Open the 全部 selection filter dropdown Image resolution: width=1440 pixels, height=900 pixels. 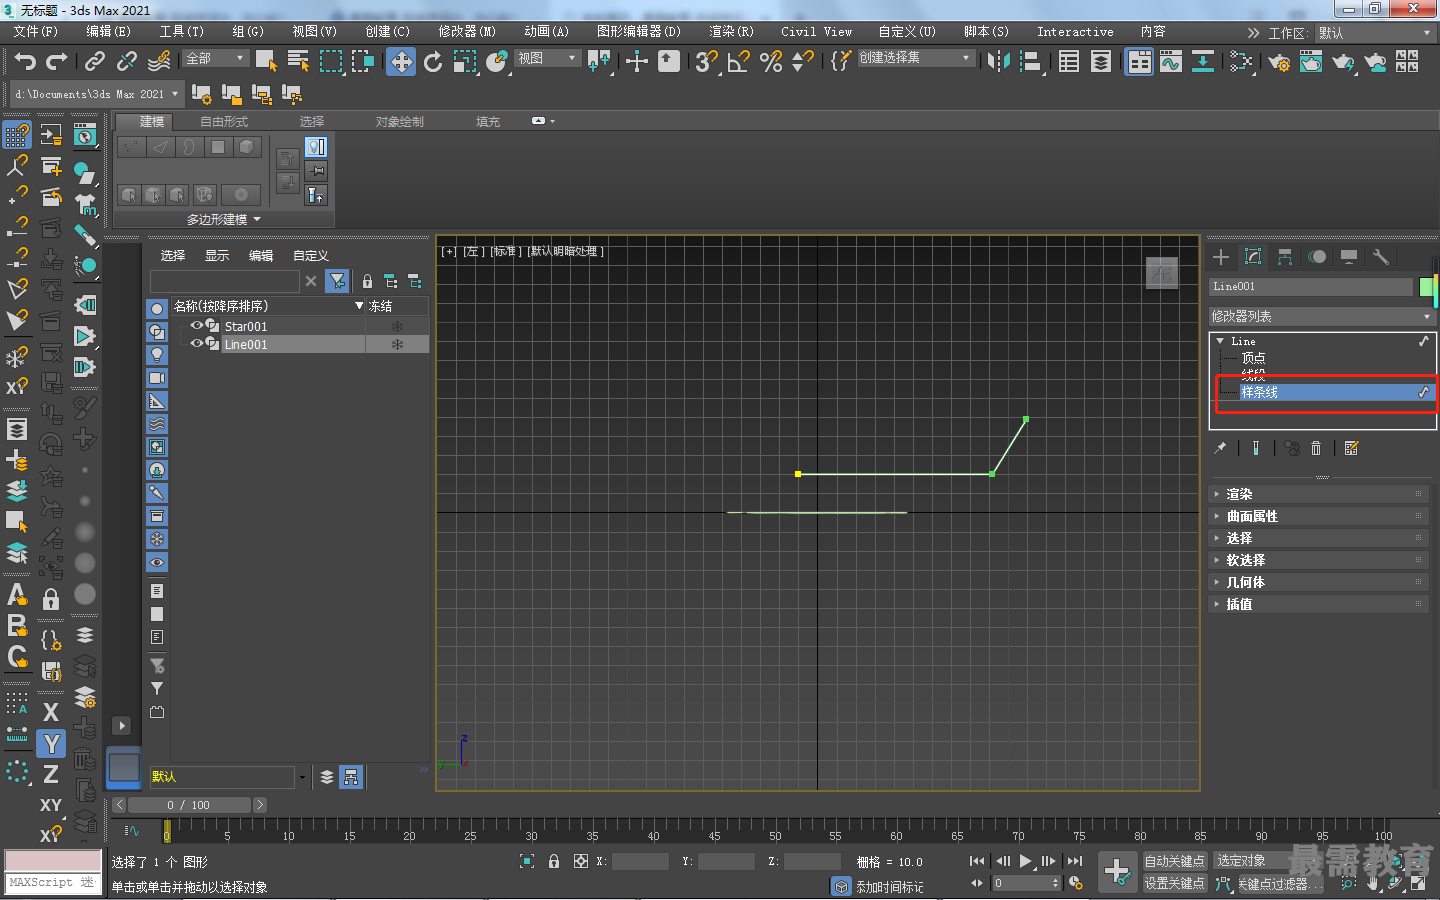pos(215,59)
